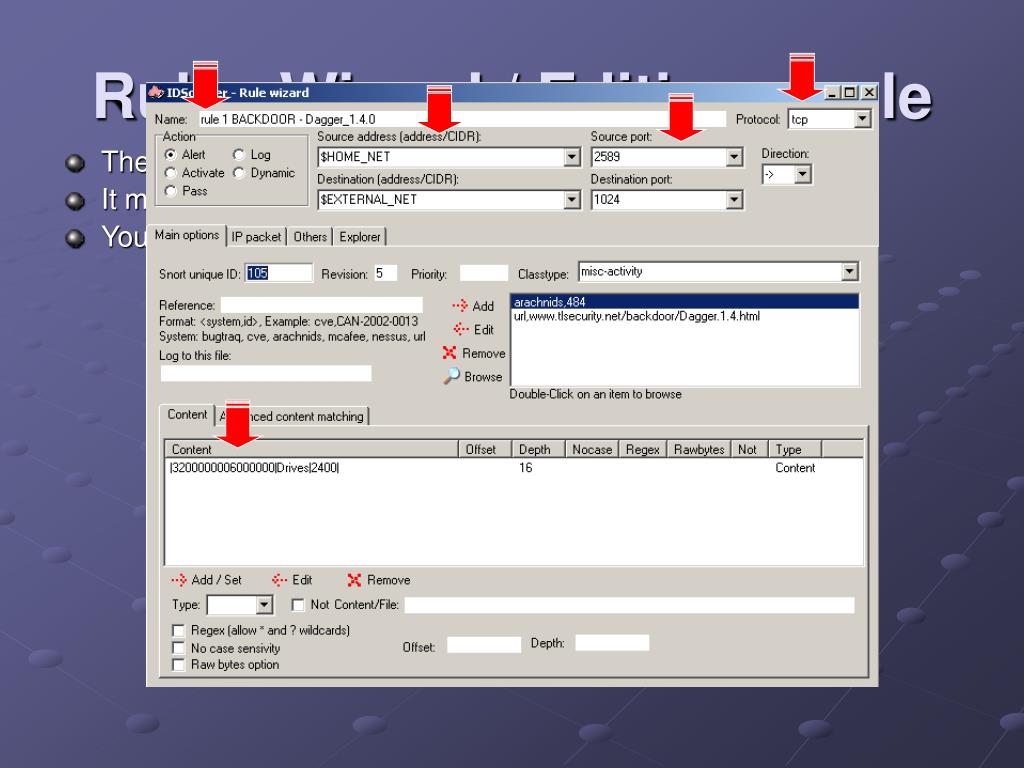Enable the Not checkbox
The image size is (1024, 768).
[298, 605]
